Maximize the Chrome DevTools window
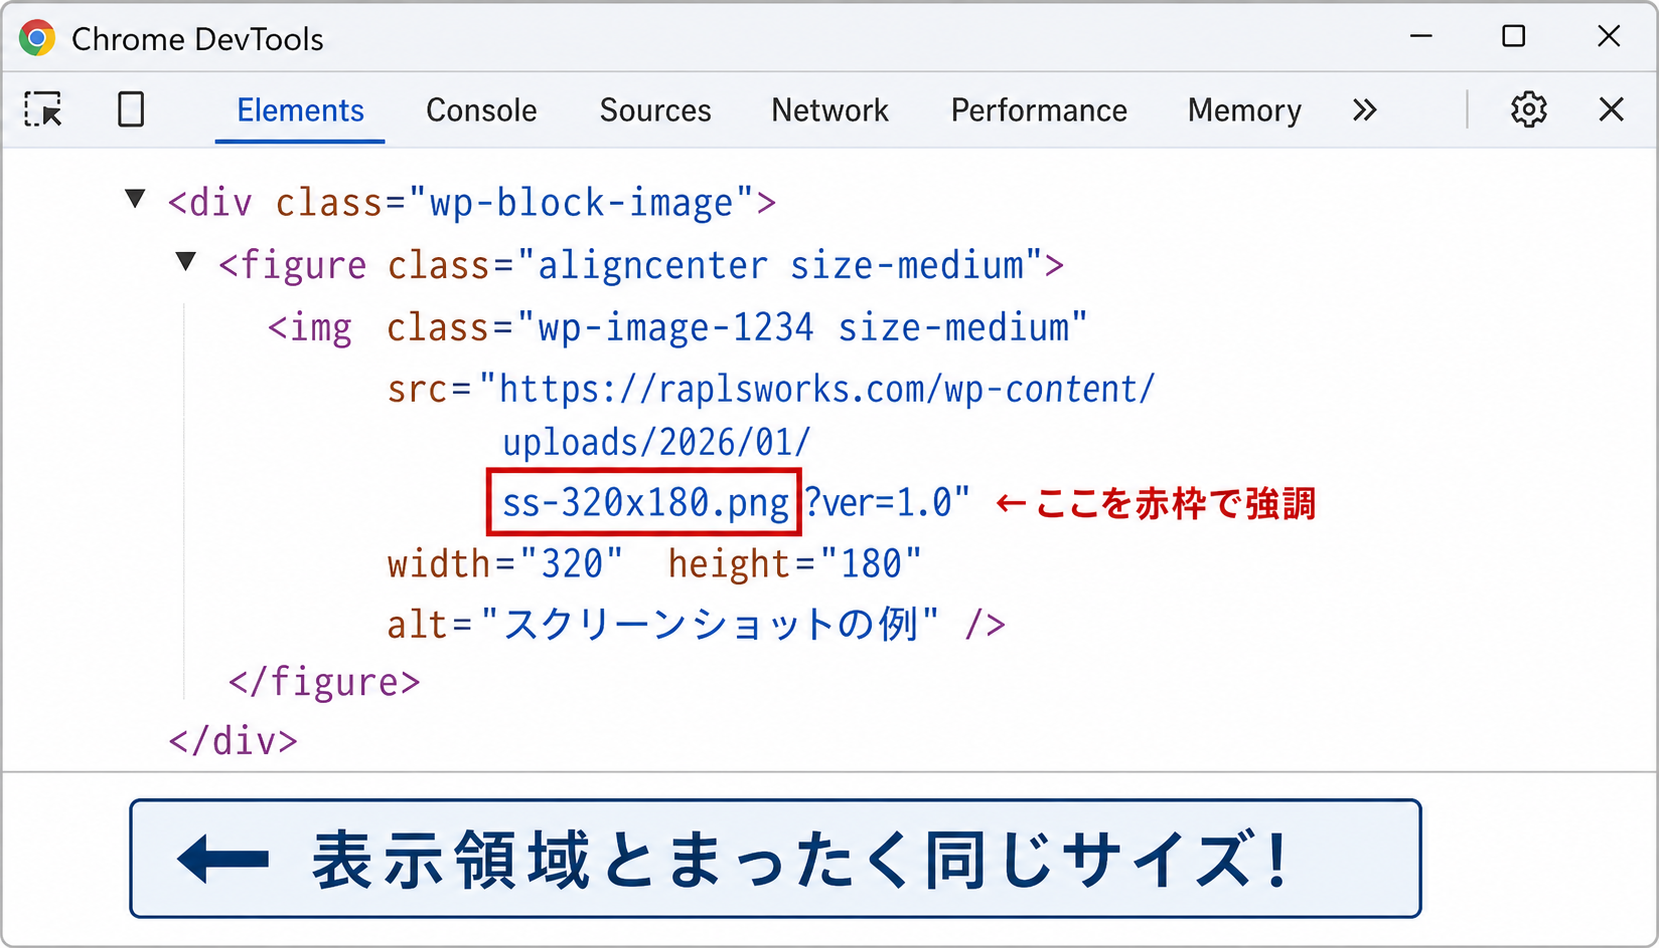The width and height of the screenshot is (1659, 948). point(1514,36)
